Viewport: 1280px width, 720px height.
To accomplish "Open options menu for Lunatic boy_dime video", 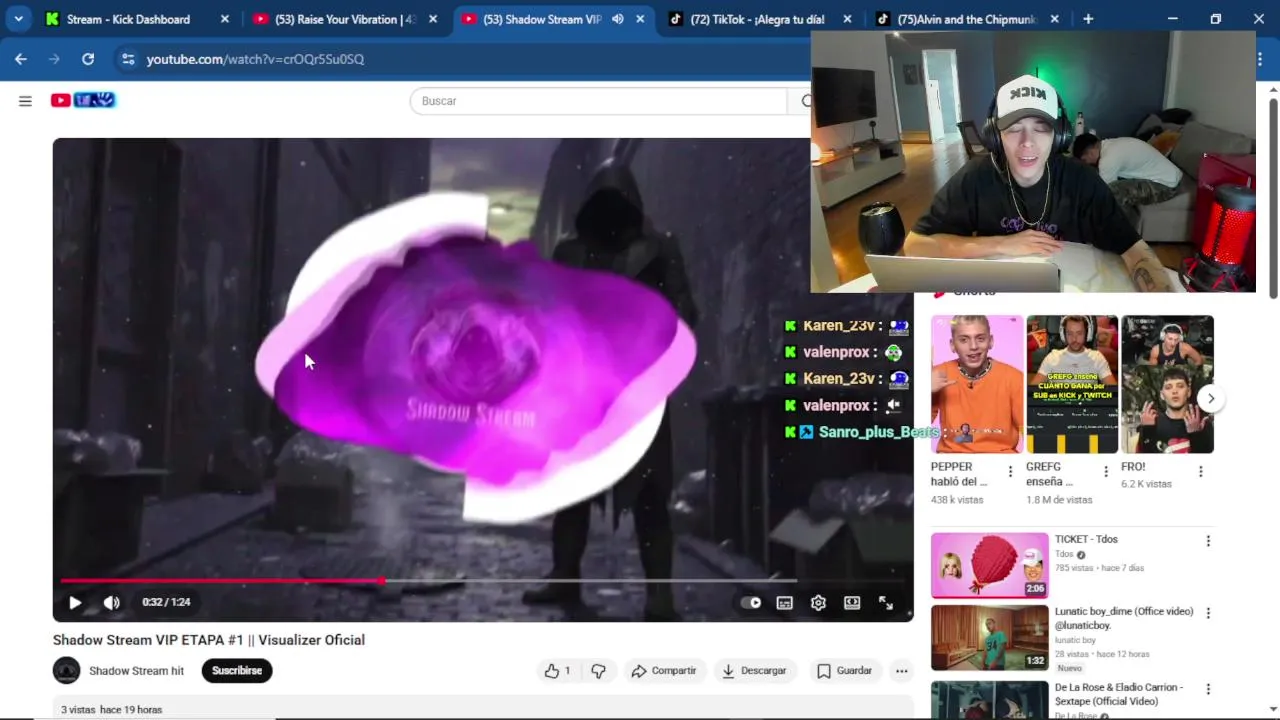I will [1208, 613].
